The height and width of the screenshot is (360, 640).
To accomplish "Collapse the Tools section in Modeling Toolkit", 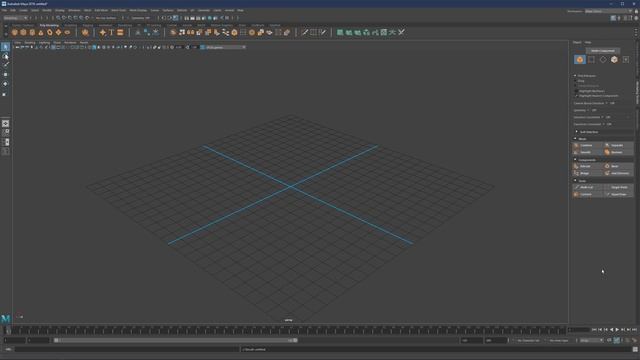I will point(576,180).
